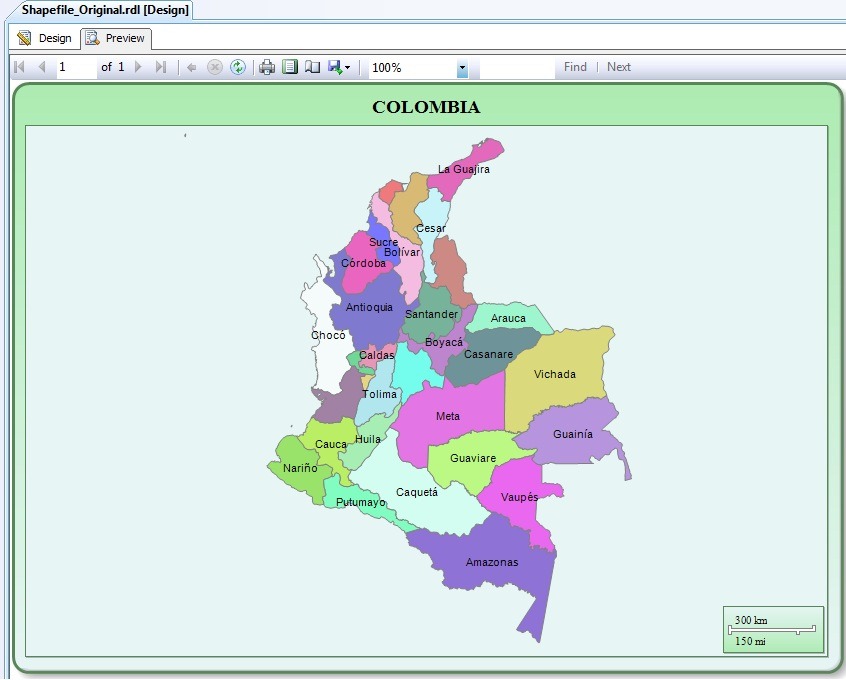The width and height of the screenshot is (846, 680).
Task: Click the Vaupés region
Action: (519, 497)
